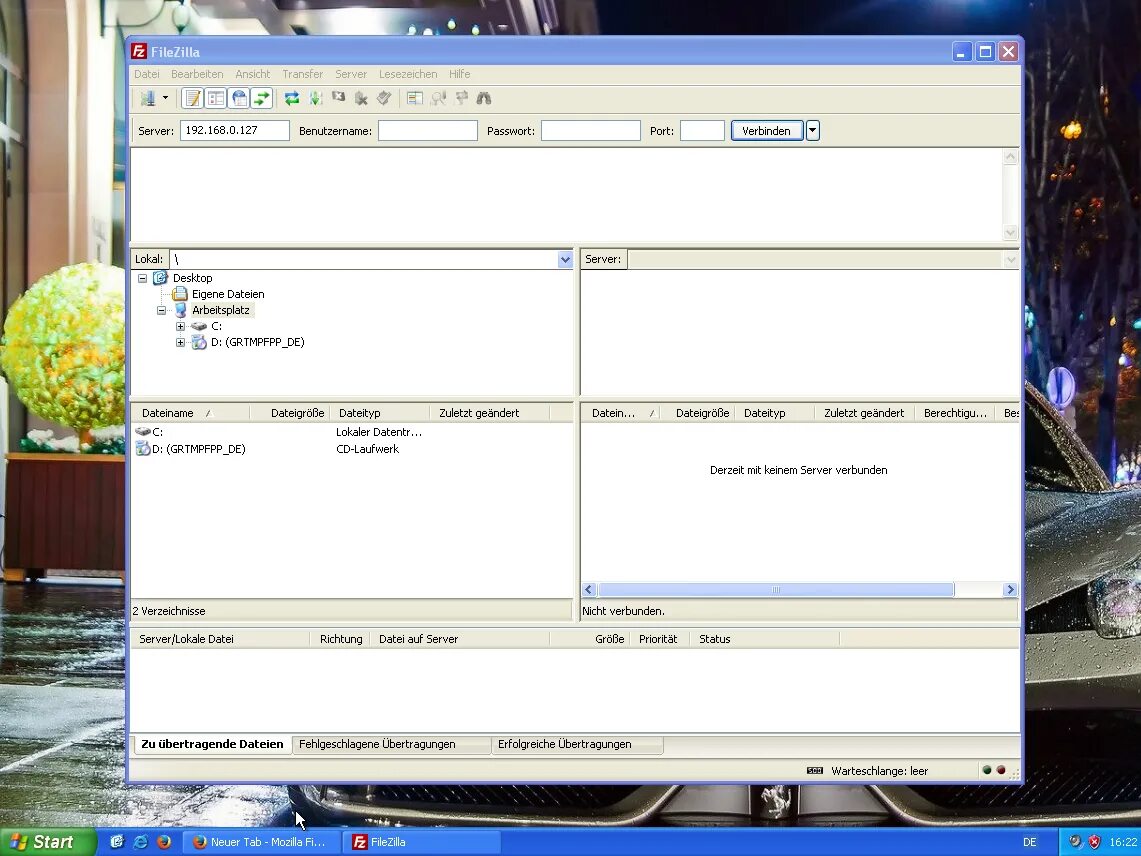Click remote list scroll-left arrow
Image resolution: width=1141 pixels, height=856 pixels.
click(589, 590)
